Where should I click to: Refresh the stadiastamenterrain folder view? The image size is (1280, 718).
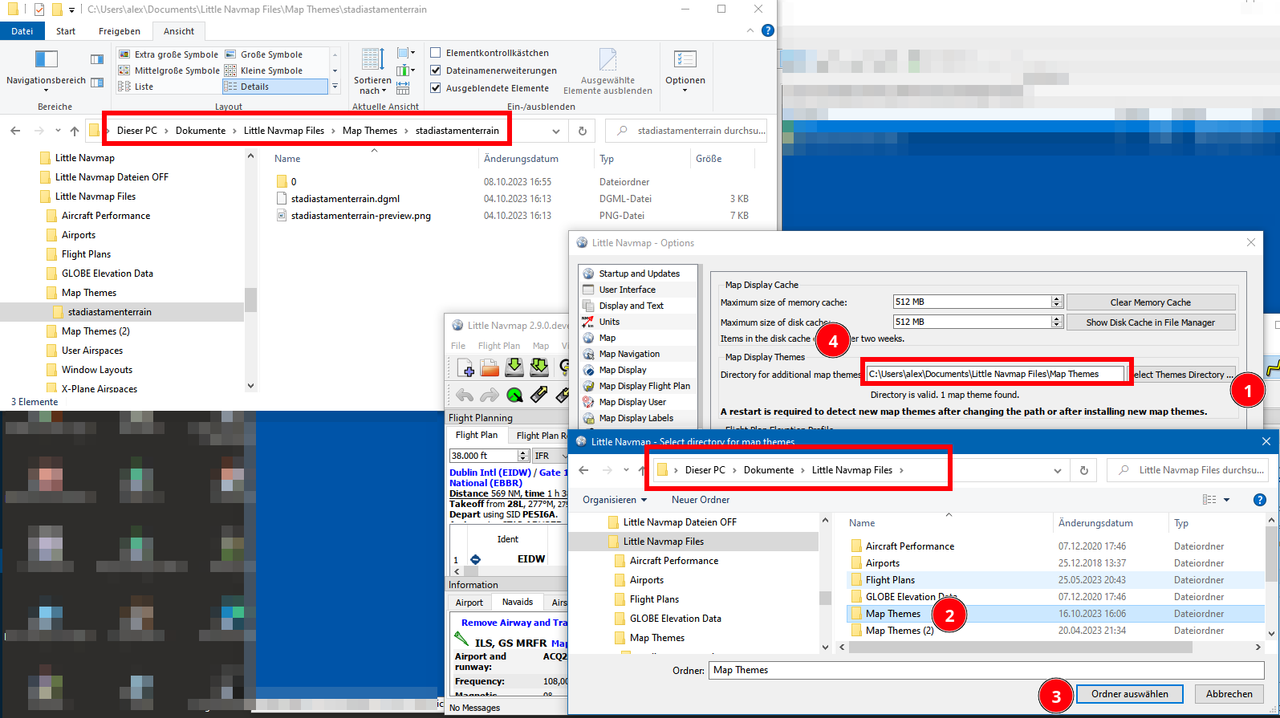click(x=582, y=131)
